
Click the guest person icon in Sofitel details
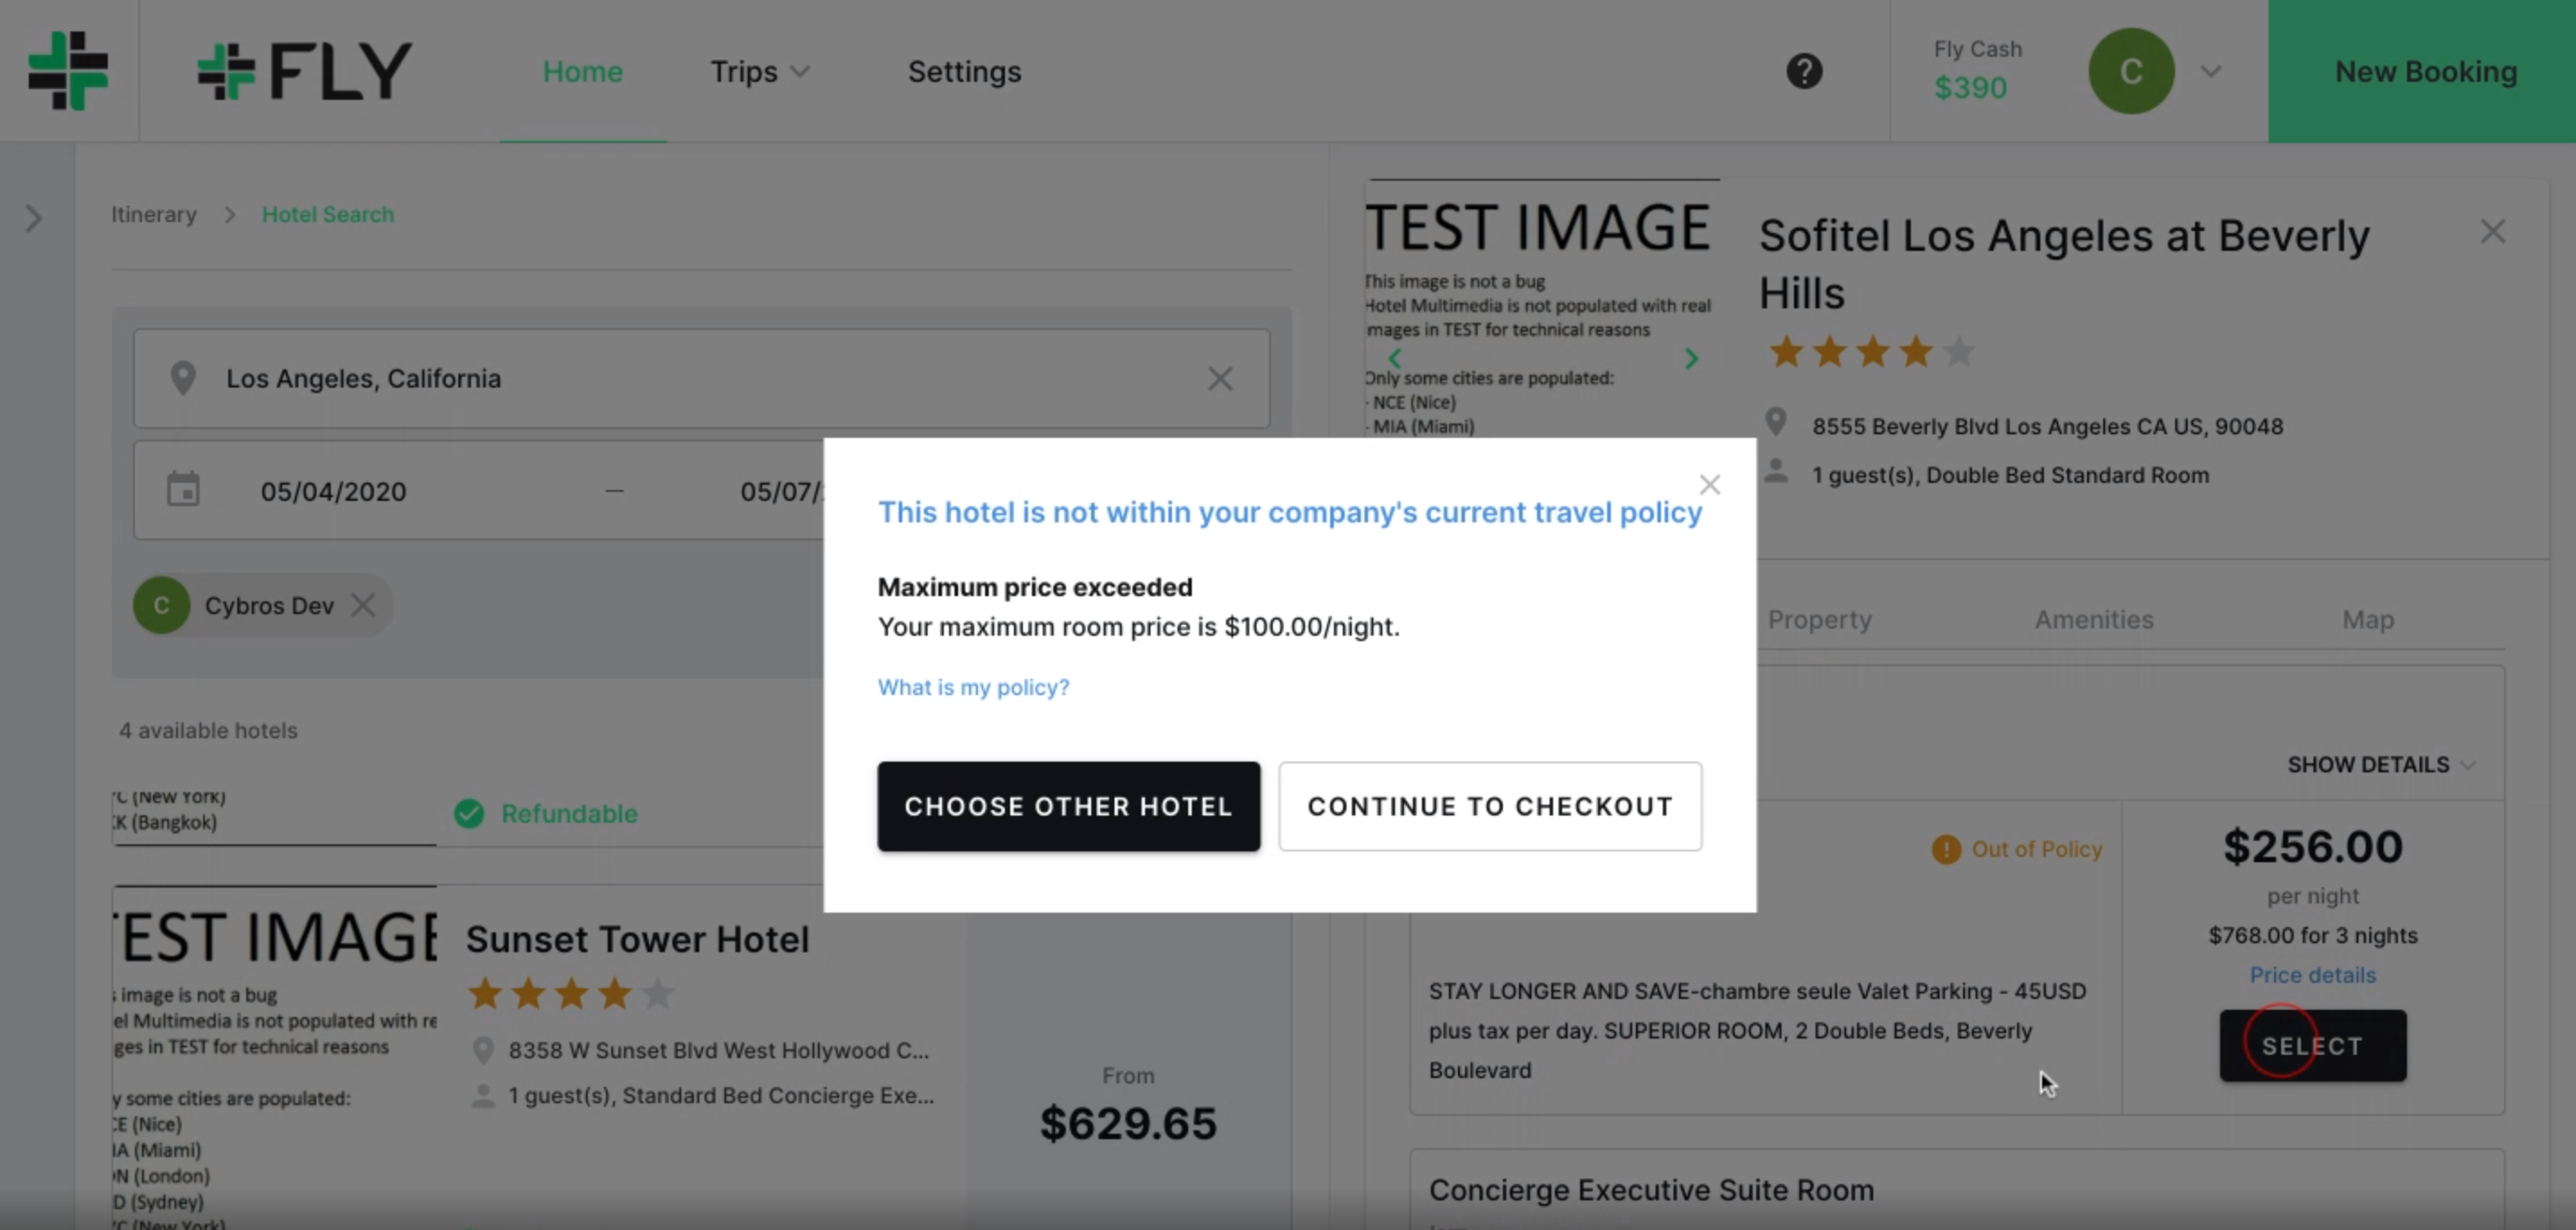pyautogui.click(x=1776, y=470)
